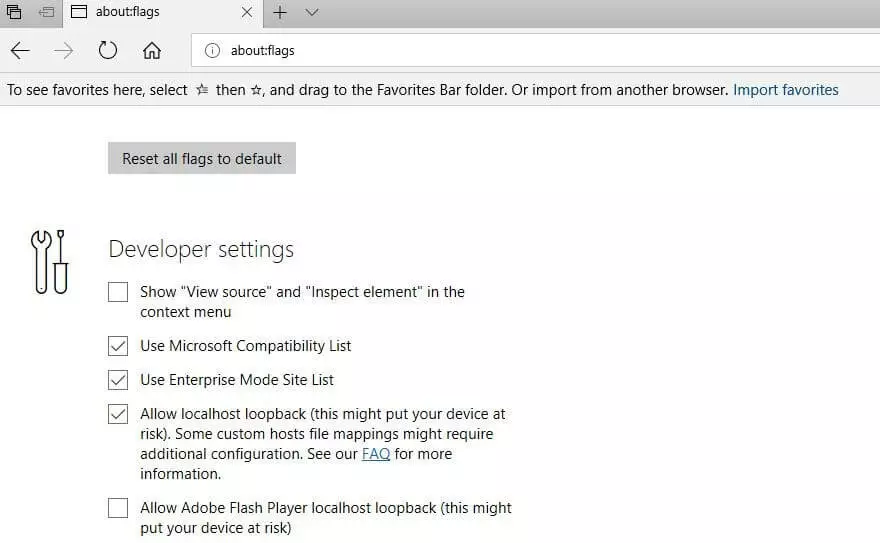Go forward to the next page
The height and width of the screenshot is (543, 880).
[x=64, y=50]
